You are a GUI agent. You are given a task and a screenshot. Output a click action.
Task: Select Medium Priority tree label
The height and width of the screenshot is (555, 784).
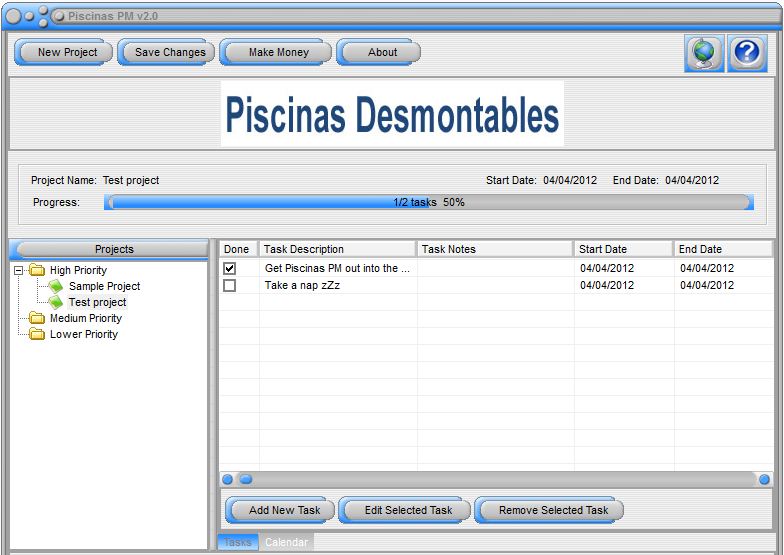point(86,318)
